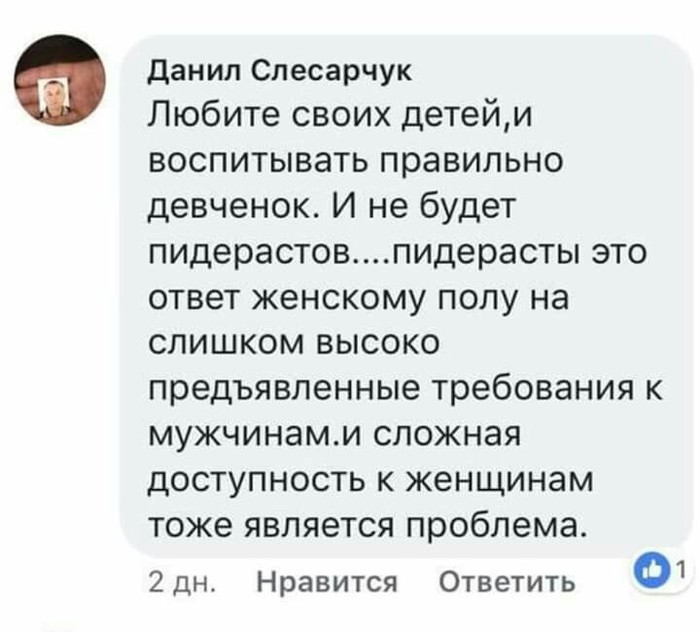The height and width of the screenshot is (632, 700).
Task: Click the word "ответ" in the comment
Action: (192, 298)
